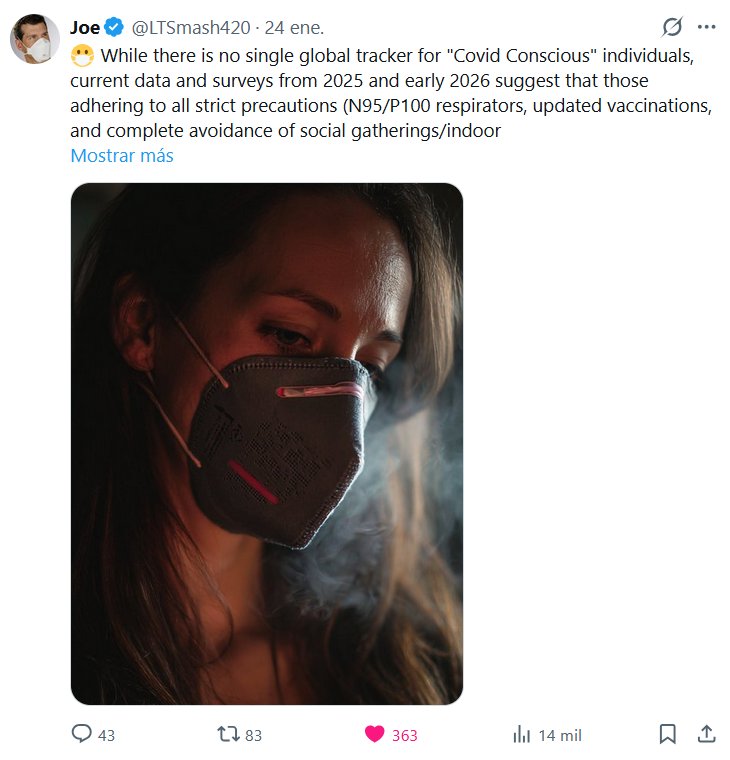Open the three-dot more options menu
This screenshot has height=760, width=730.
[x=706, y=27]
